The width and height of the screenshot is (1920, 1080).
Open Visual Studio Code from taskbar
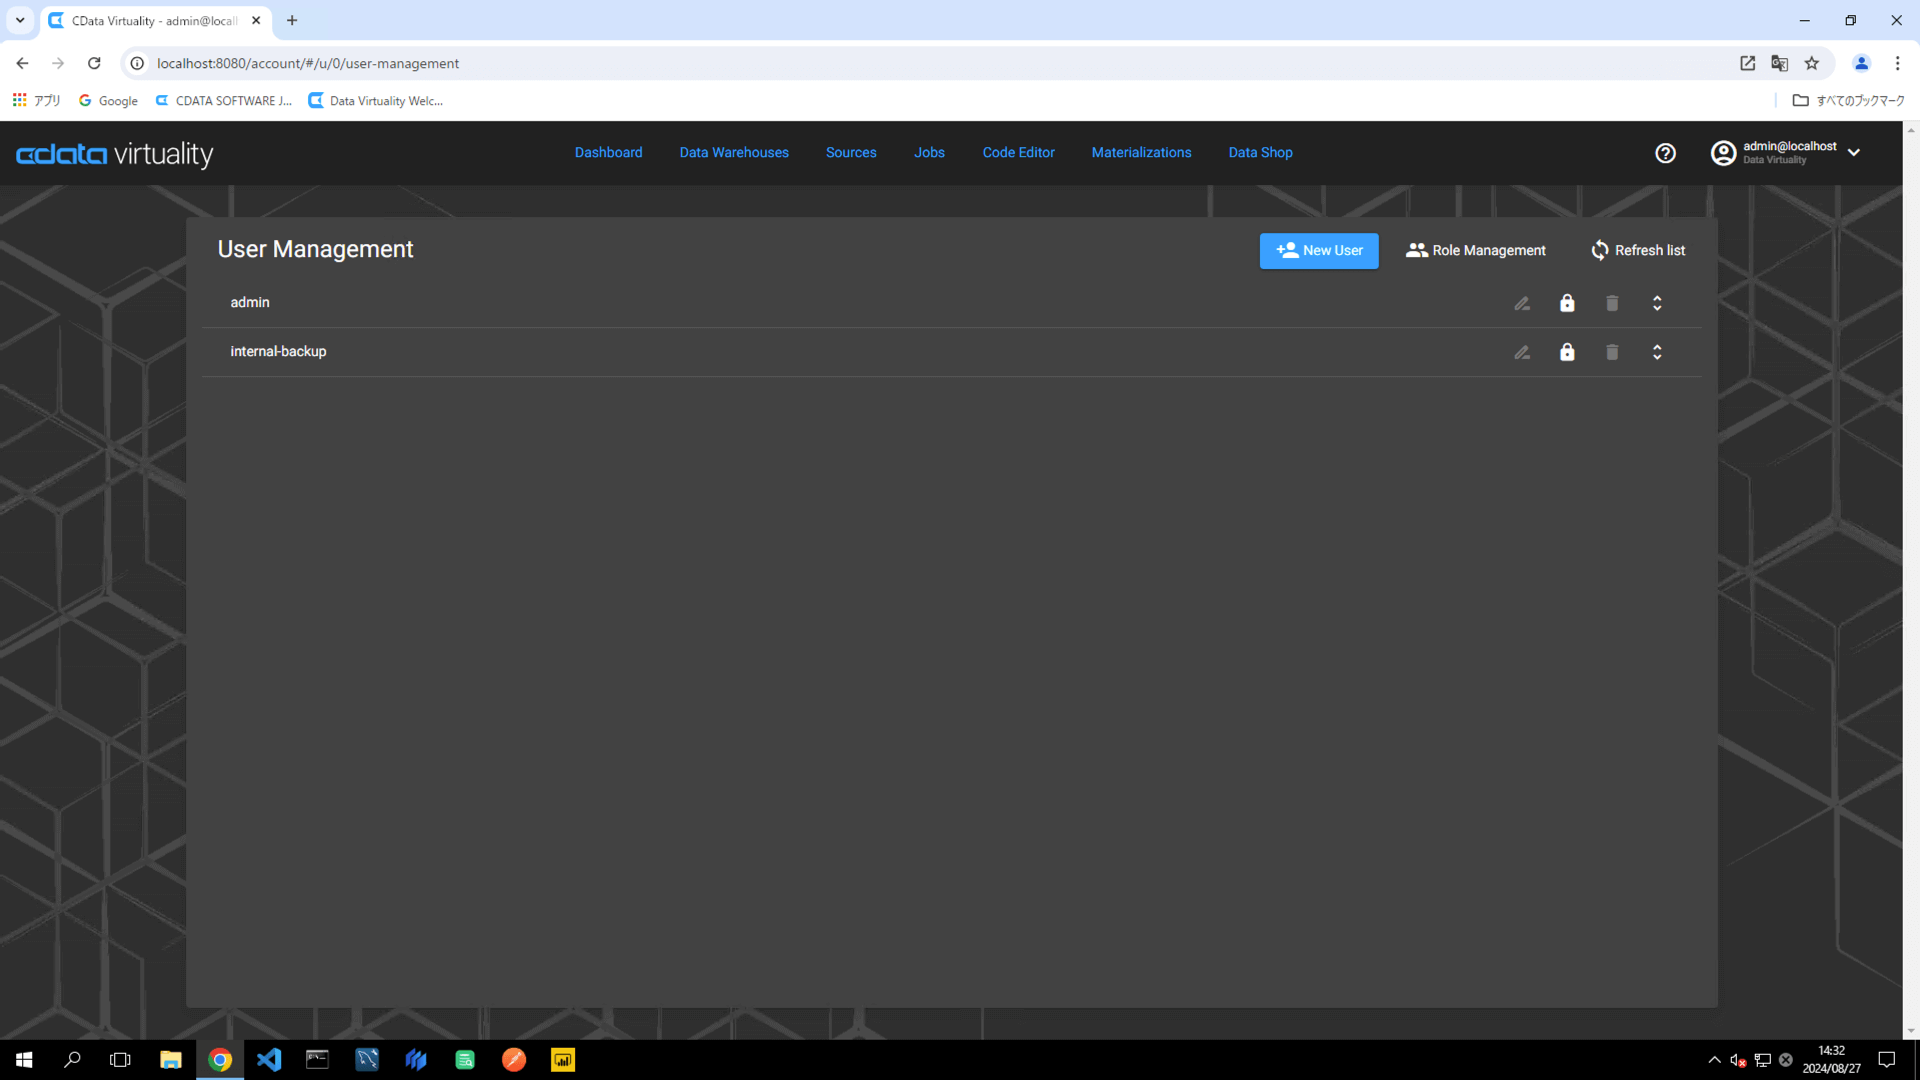269,1060
